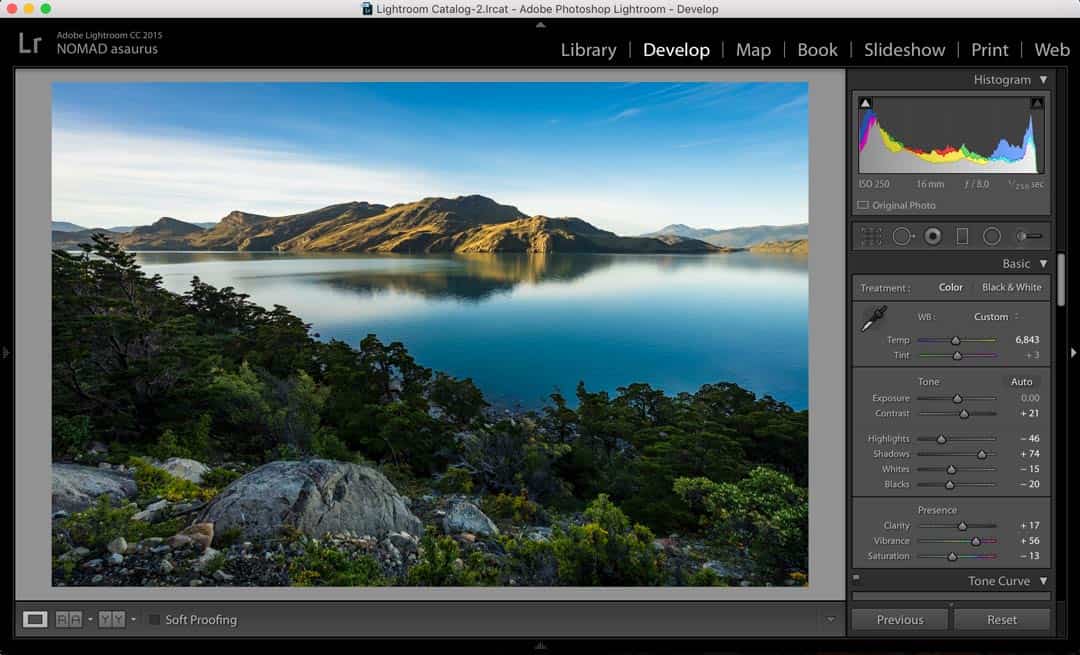Select the Graduated Filter tool
This screenshot has height=655, width=1080.
pyautogui.click(x=962, y=237)
